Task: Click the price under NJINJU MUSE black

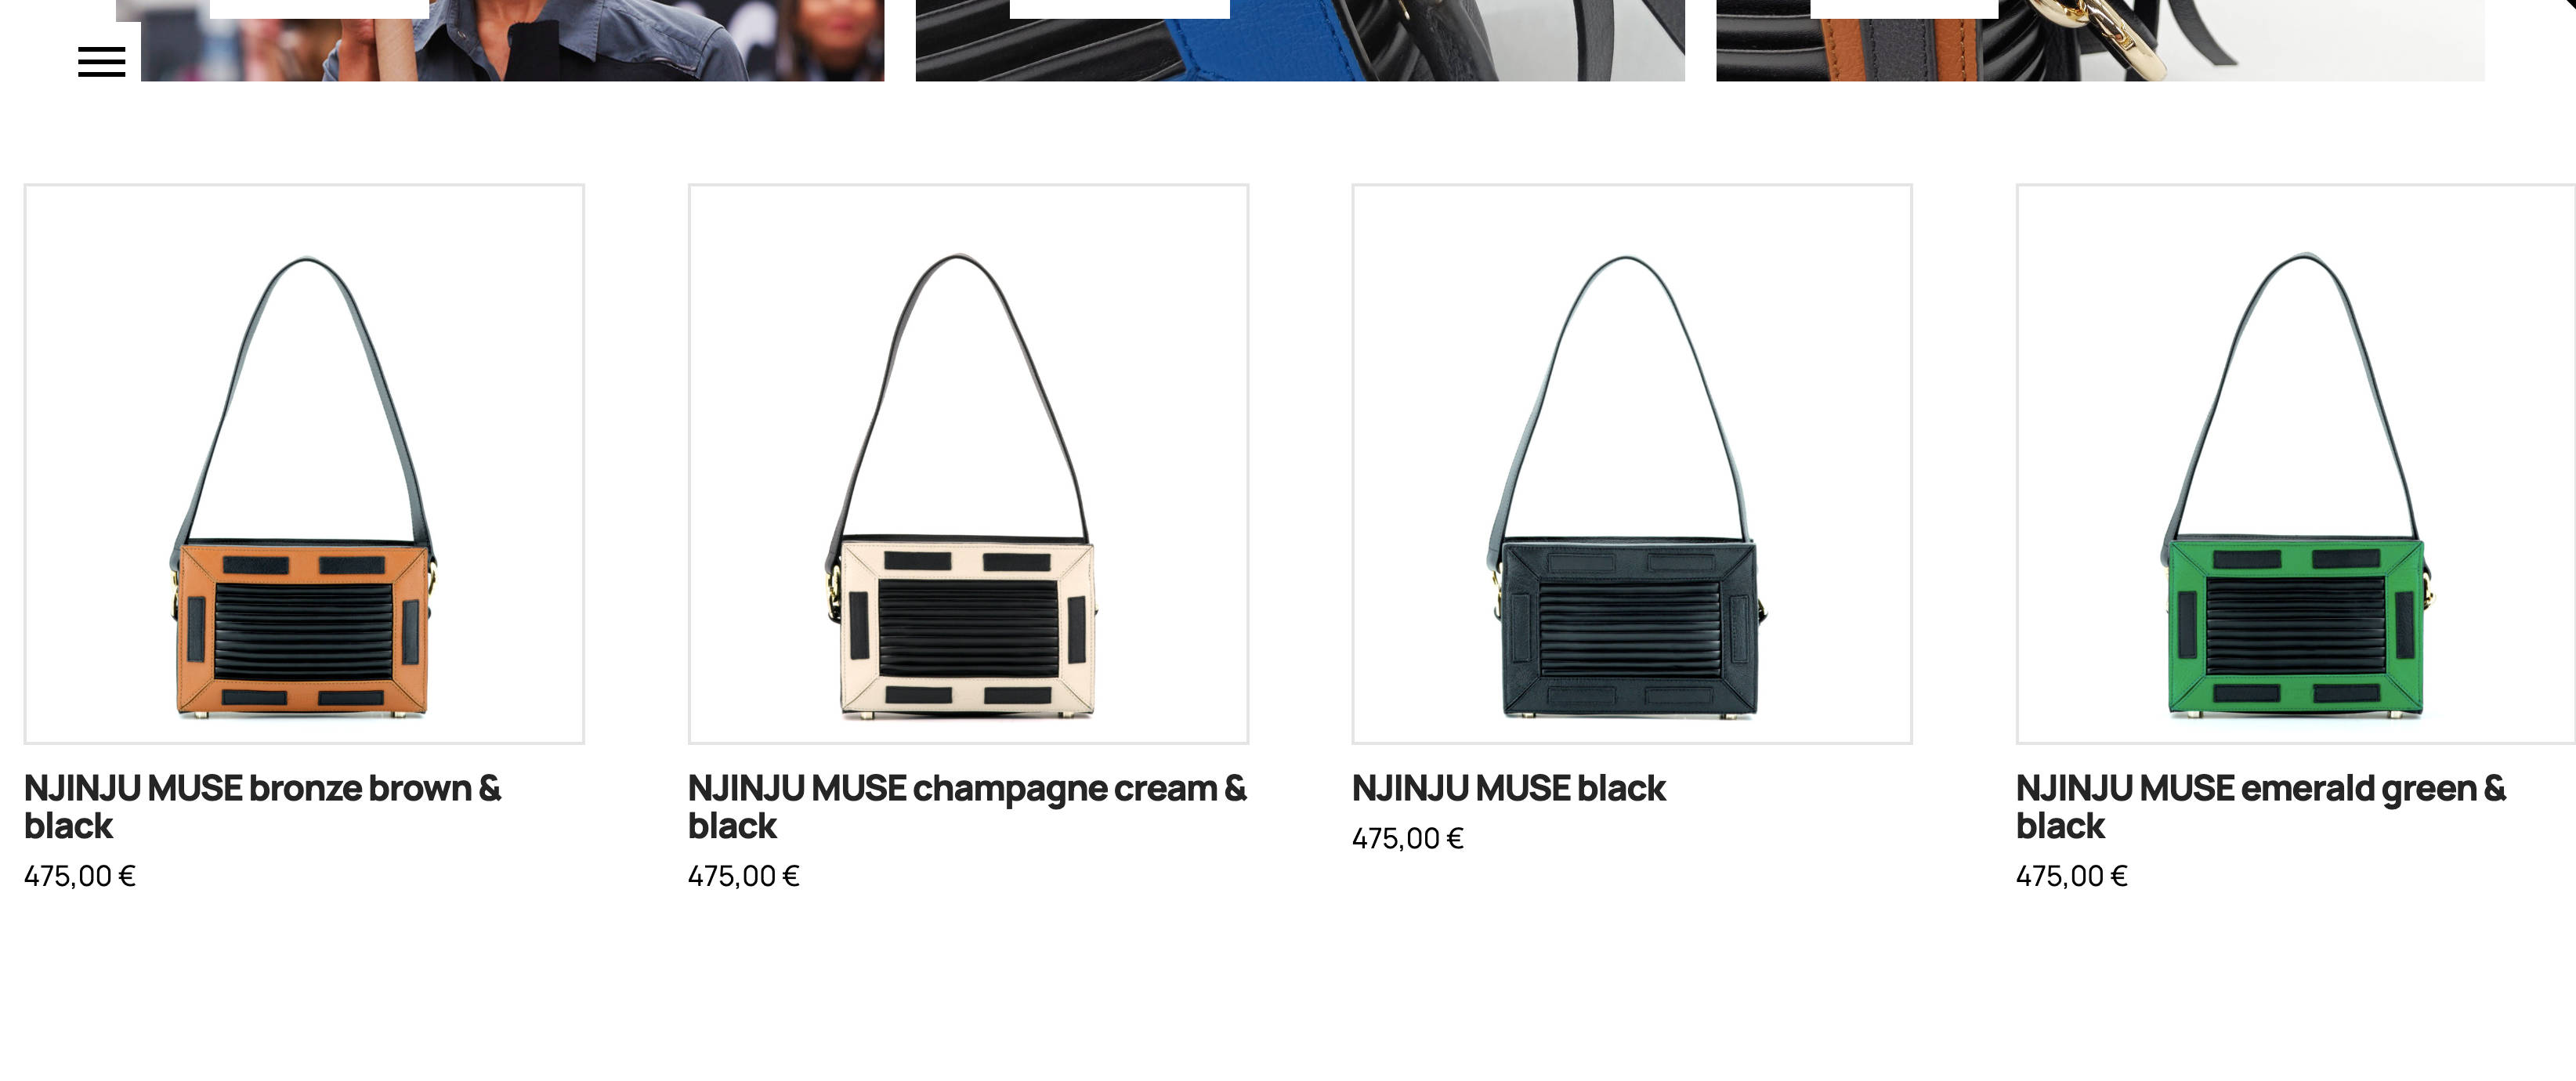Action: (1408, 838)
